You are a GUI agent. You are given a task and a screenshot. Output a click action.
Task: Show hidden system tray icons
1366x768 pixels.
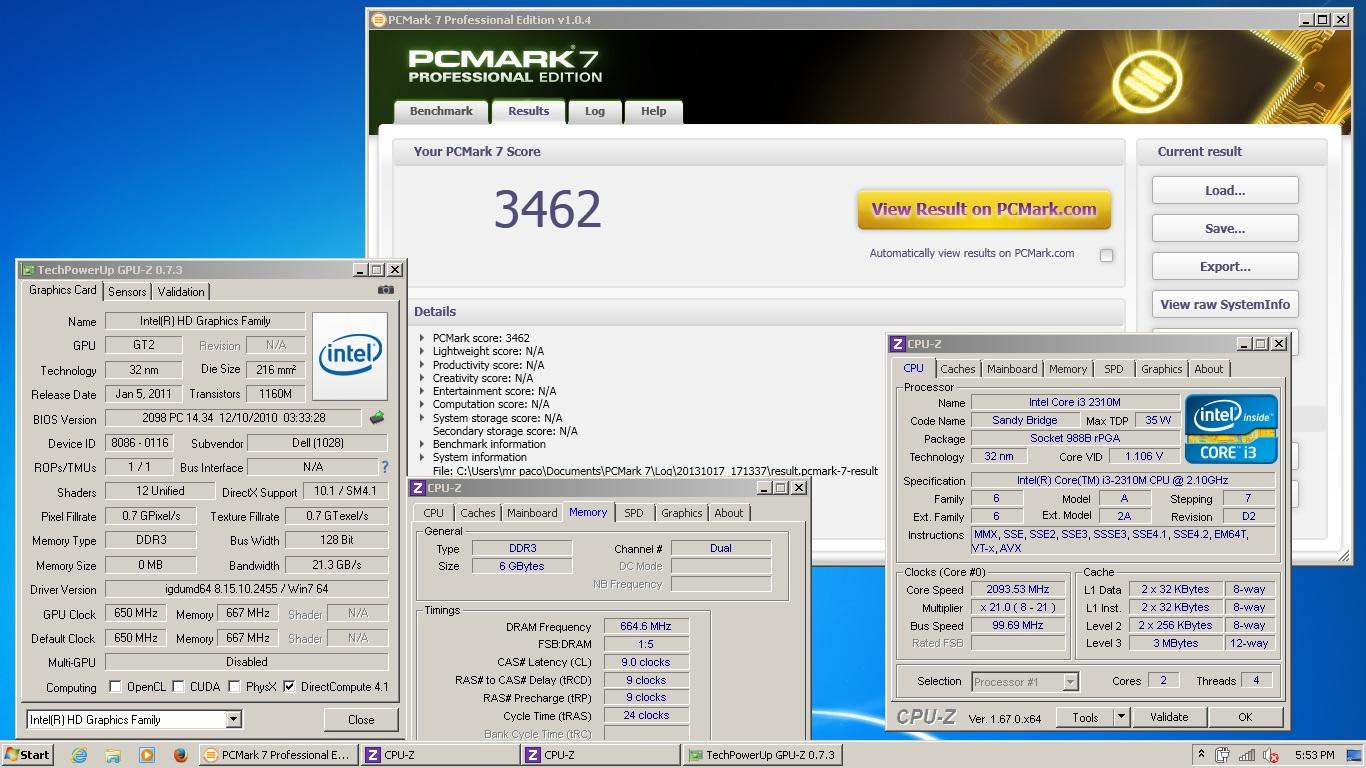coord(1201,755)
